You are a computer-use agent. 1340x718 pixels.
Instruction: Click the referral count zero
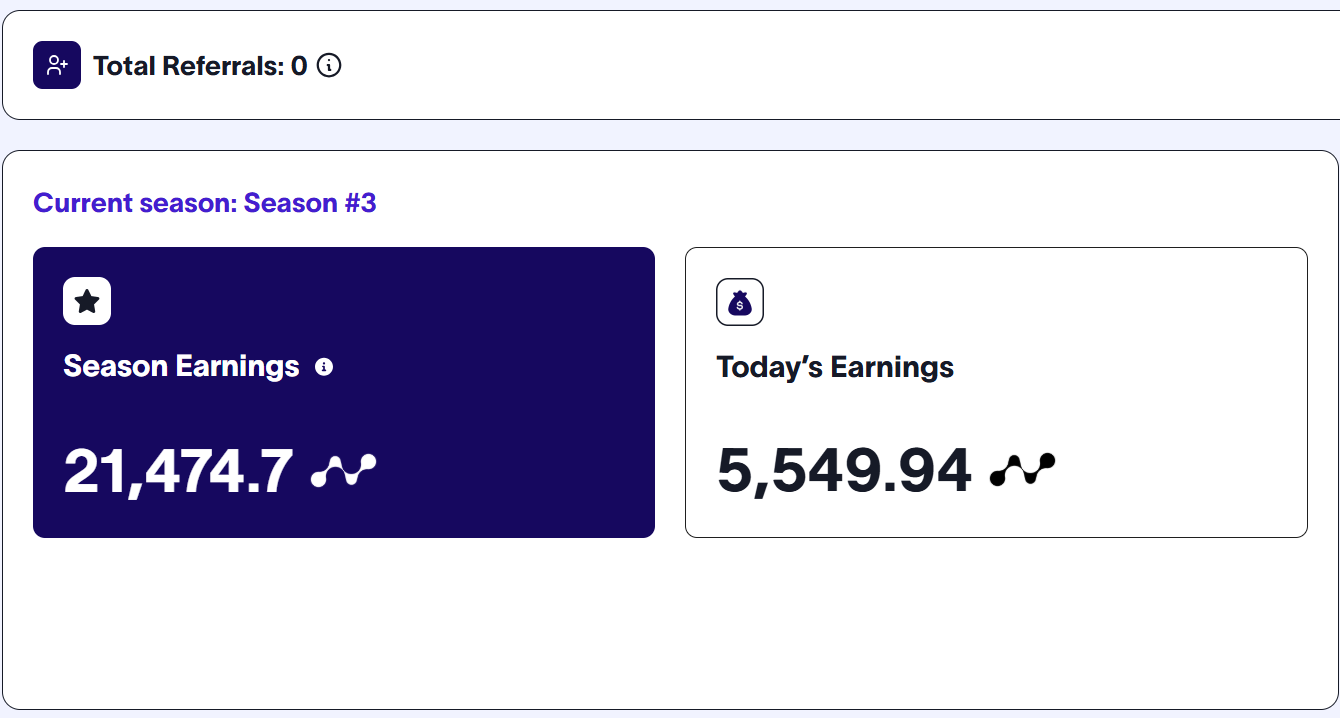(299, 67)
